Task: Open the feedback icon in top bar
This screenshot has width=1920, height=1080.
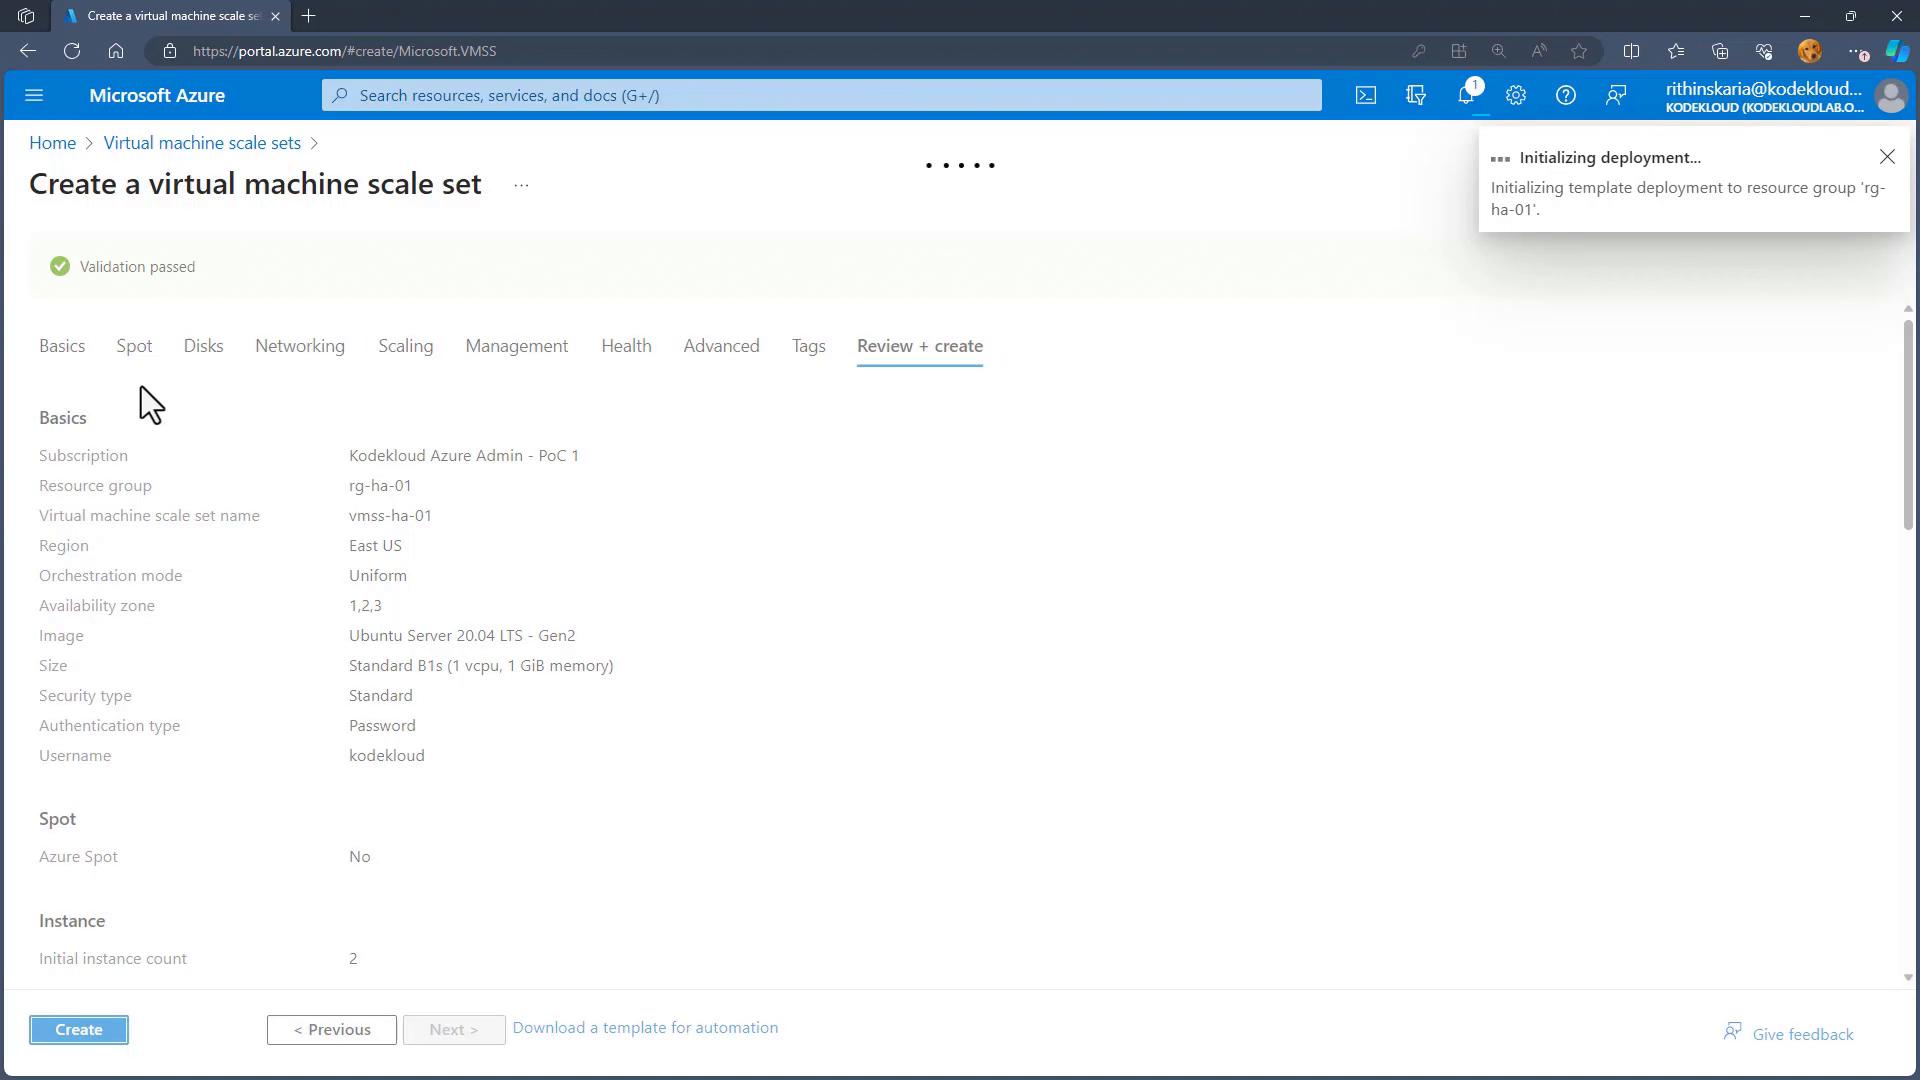Action: 1616,95
